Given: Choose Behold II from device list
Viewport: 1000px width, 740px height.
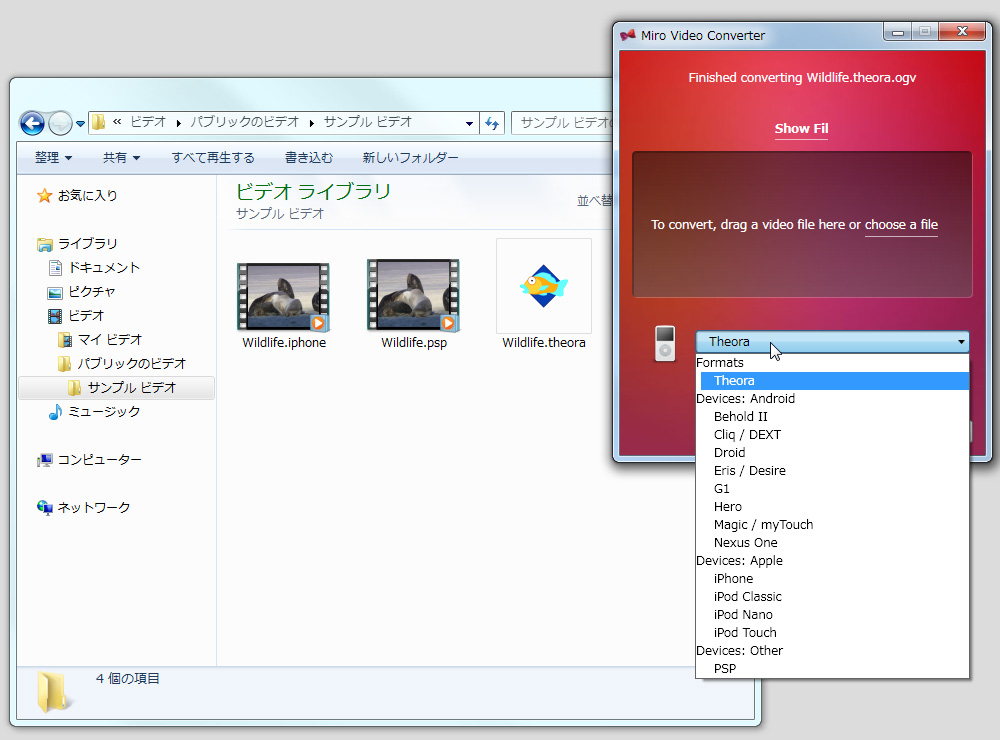Looking at the screenshot, I should pyautogui.click(x=834, y=417).
